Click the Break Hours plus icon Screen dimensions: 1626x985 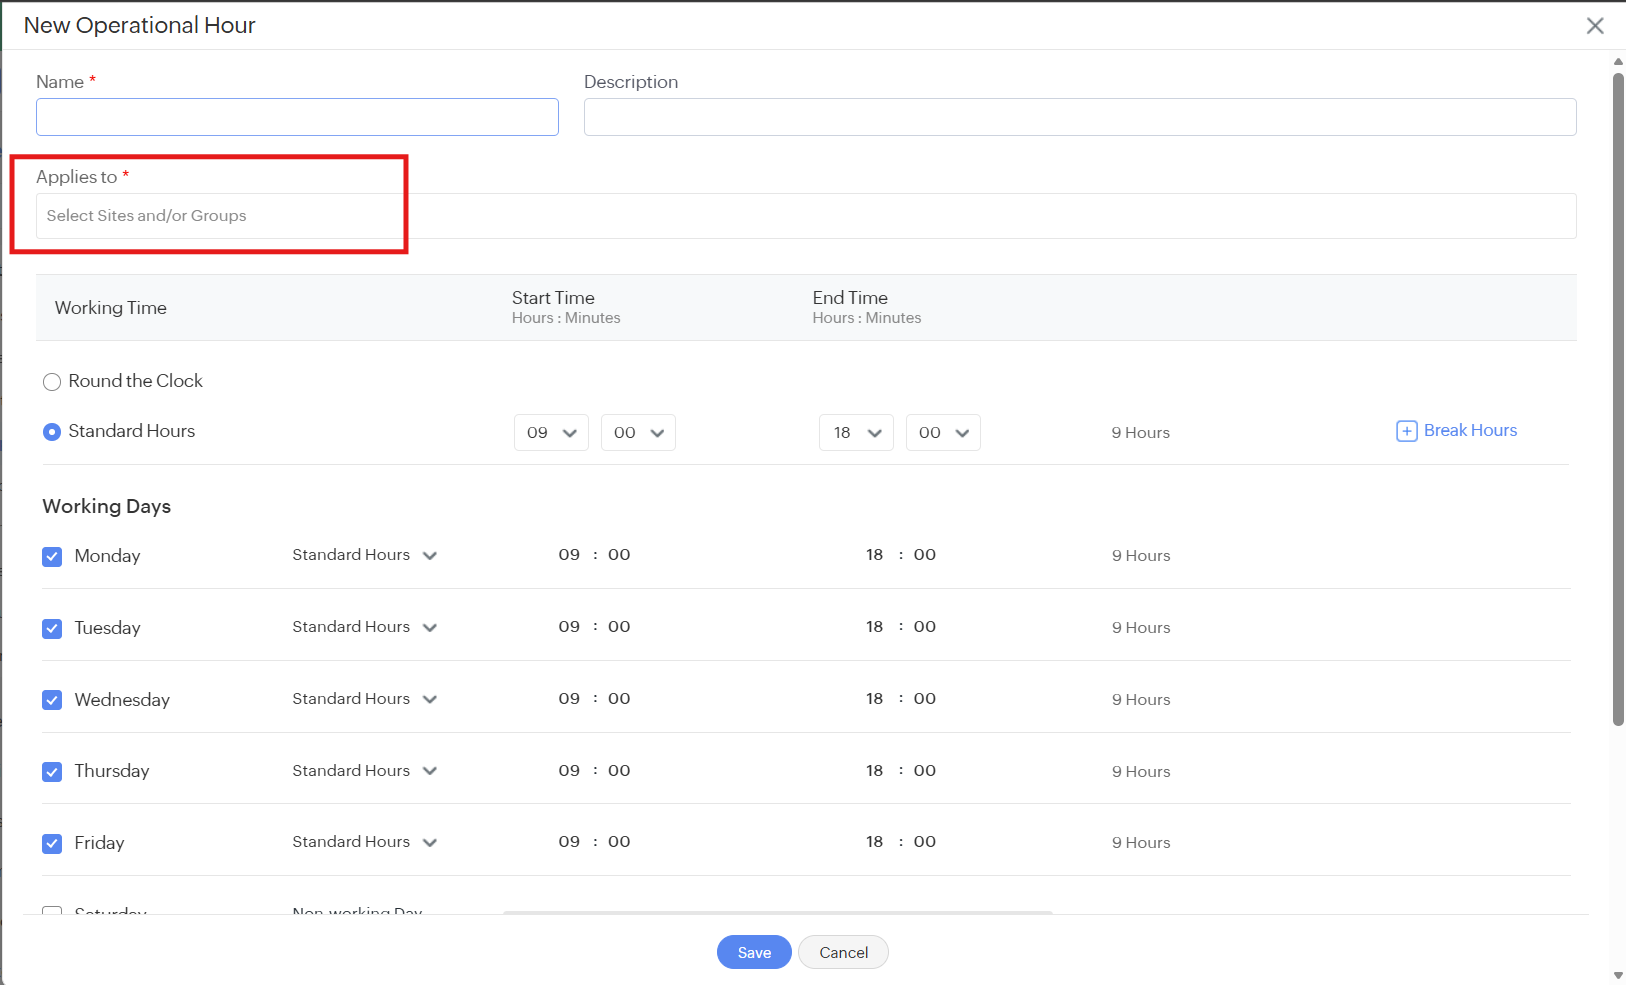(x=1406, y=431)
